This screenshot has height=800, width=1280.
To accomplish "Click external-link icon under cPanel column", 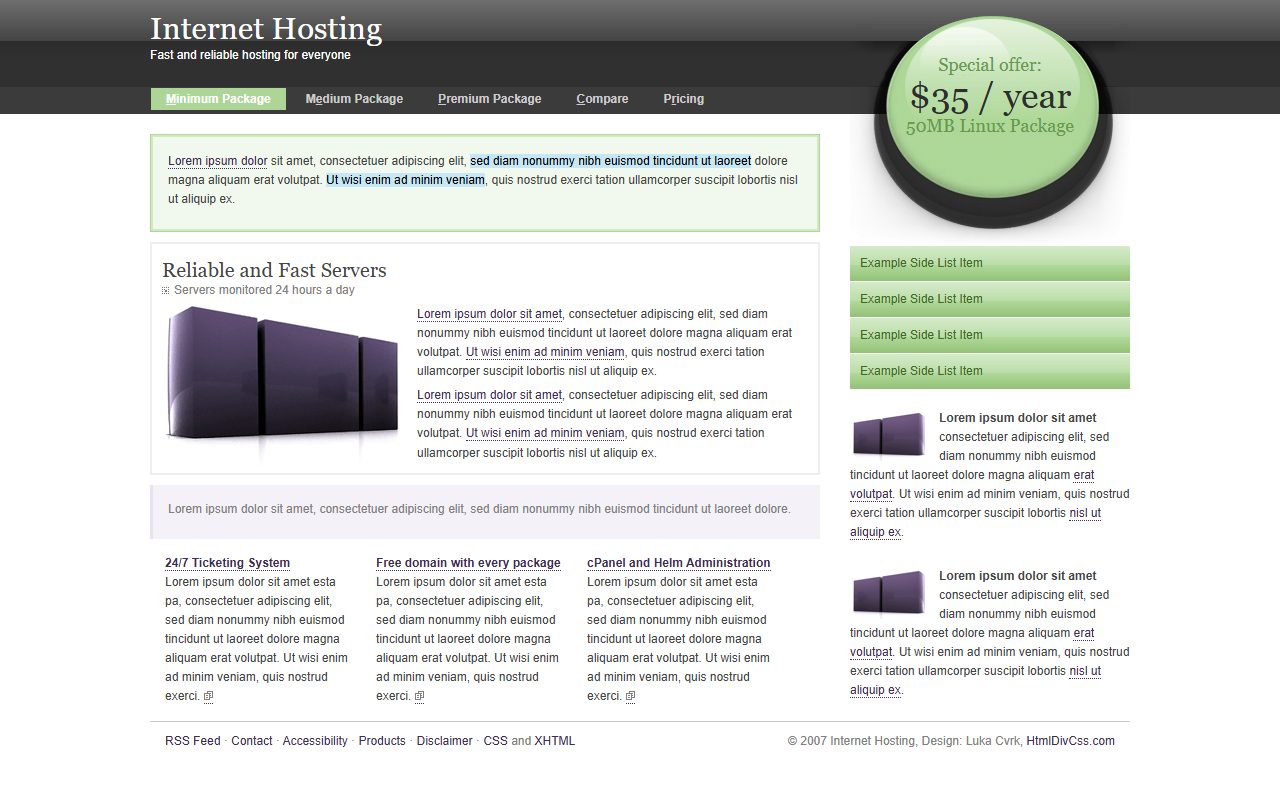I will (x=630, y=697).
